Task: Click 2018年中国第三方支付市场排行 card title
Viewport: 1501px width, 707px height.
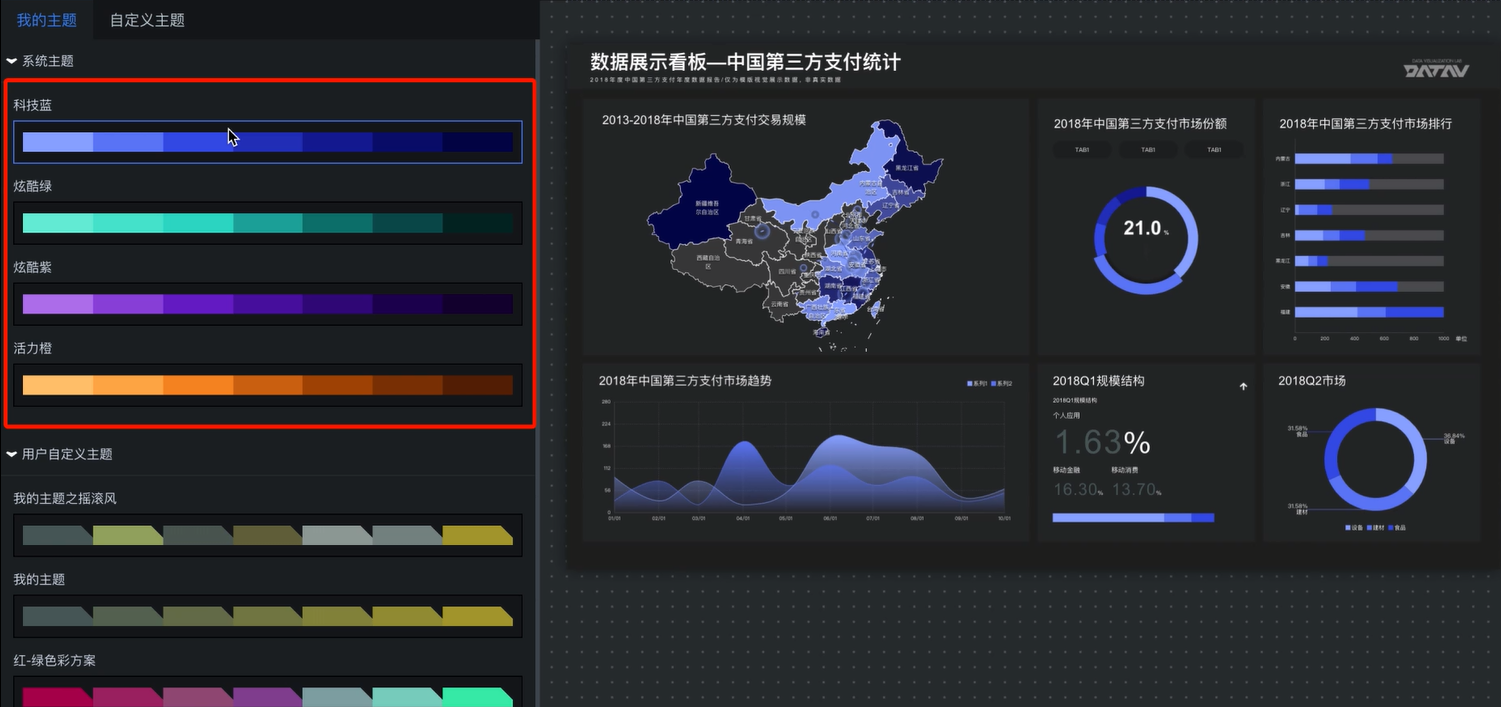Action: pos(1365,124)
